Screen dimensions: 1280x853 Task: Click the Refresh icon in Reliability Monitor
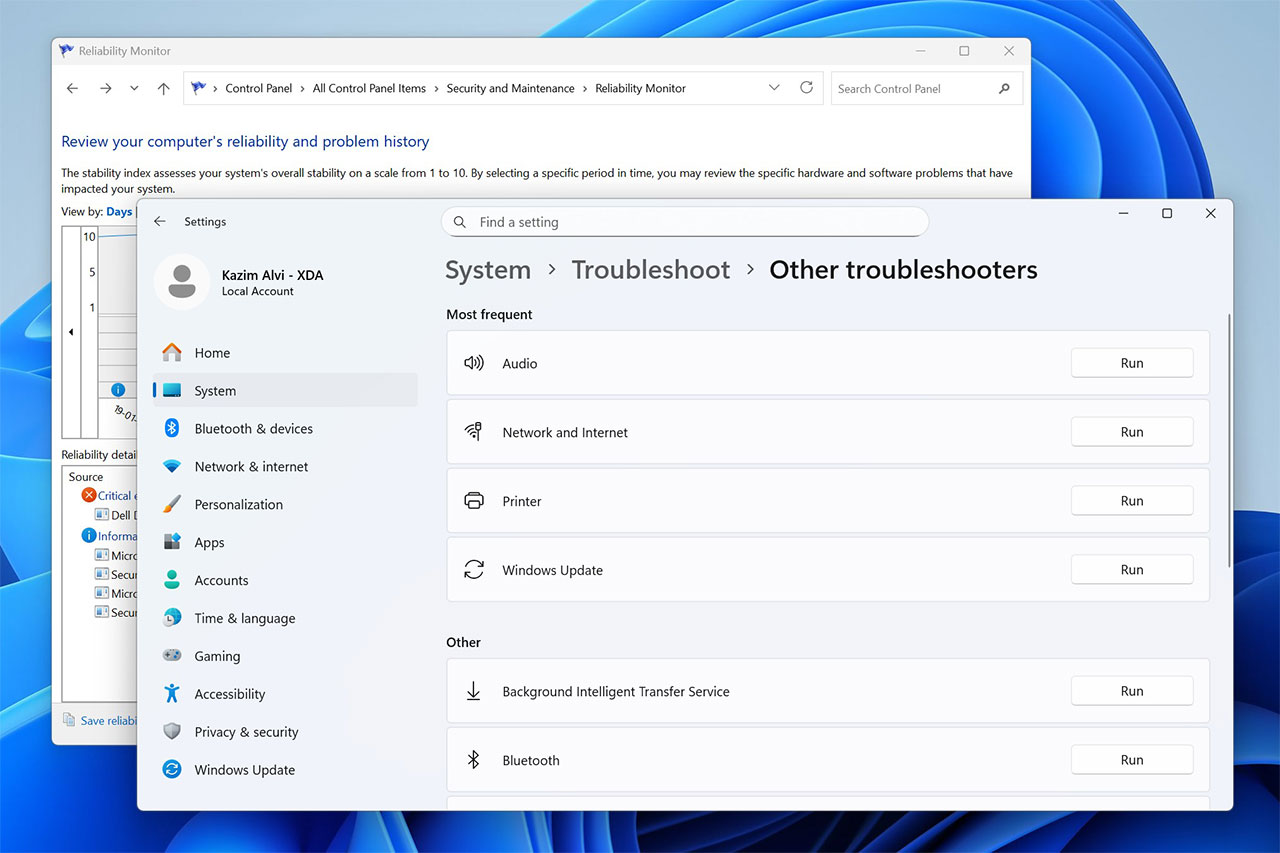[806, 88]
